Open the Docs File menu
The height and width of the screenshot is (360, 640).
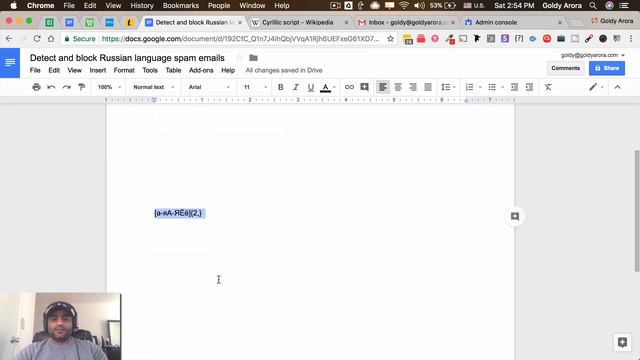(35, 70)
